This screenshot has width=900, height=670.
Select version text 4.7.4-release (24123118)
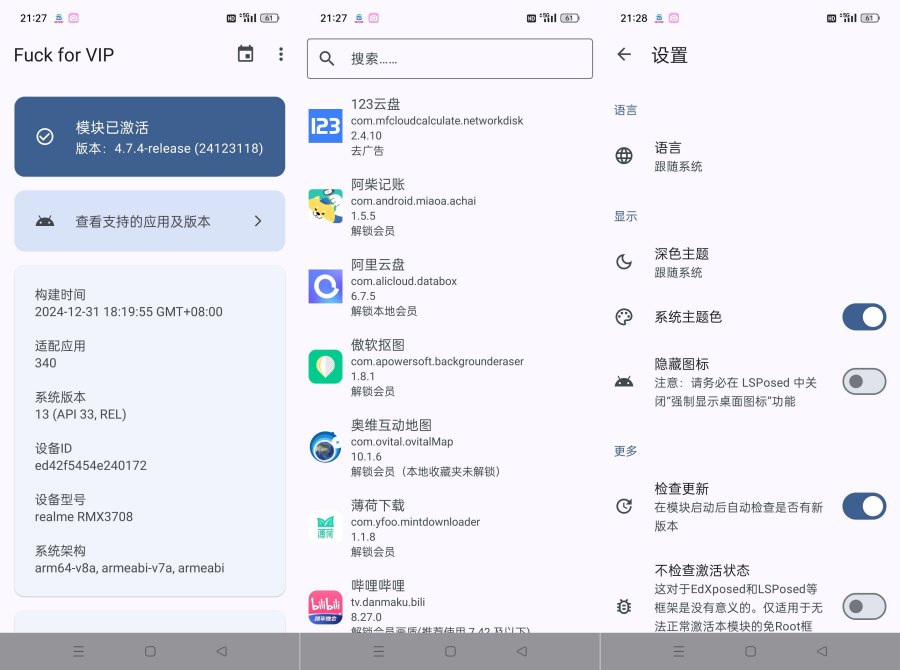[x=189, y=148]
